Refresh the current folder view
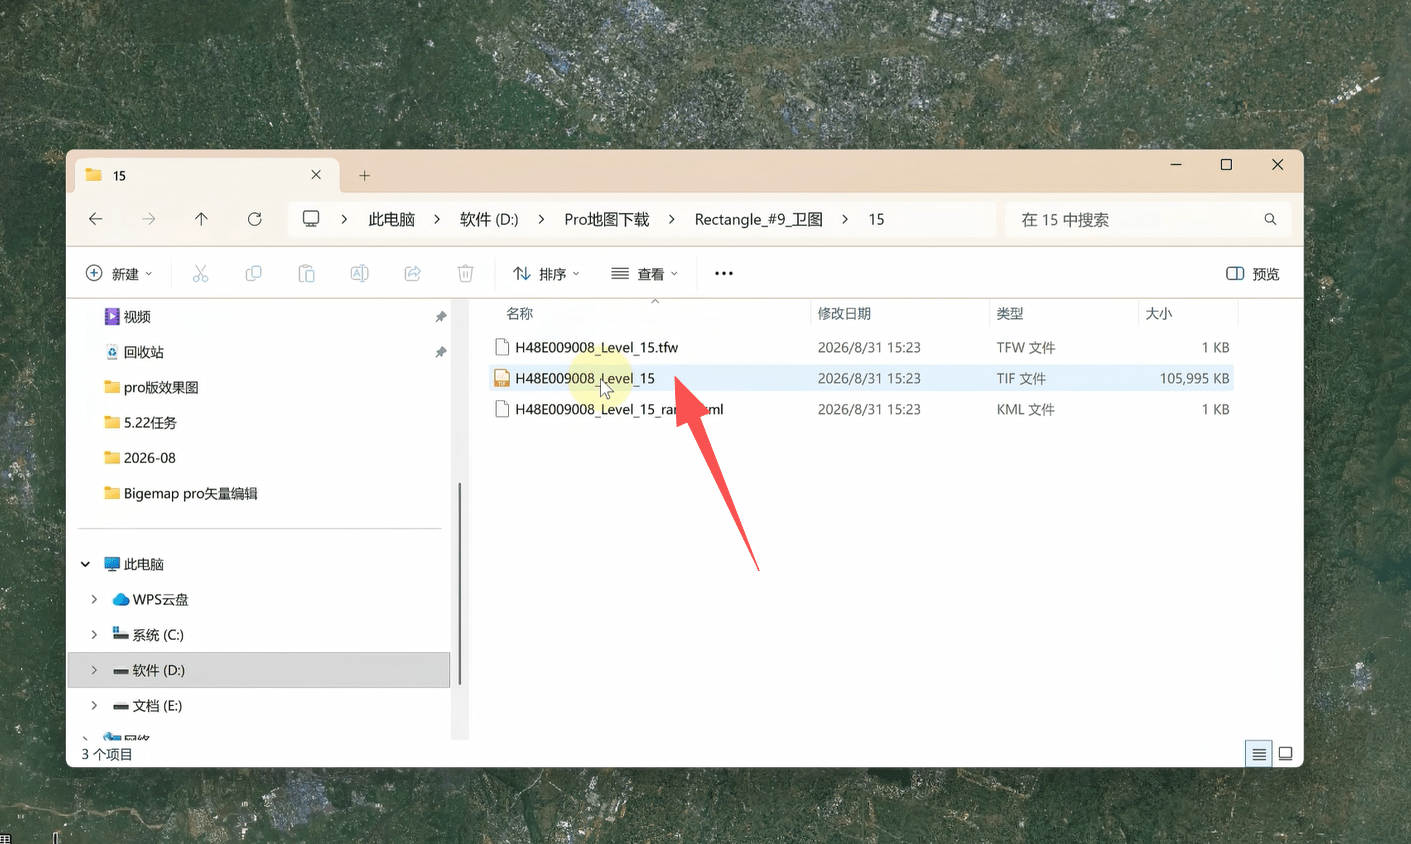This screenshot has height=844, width=1411. 255,219
